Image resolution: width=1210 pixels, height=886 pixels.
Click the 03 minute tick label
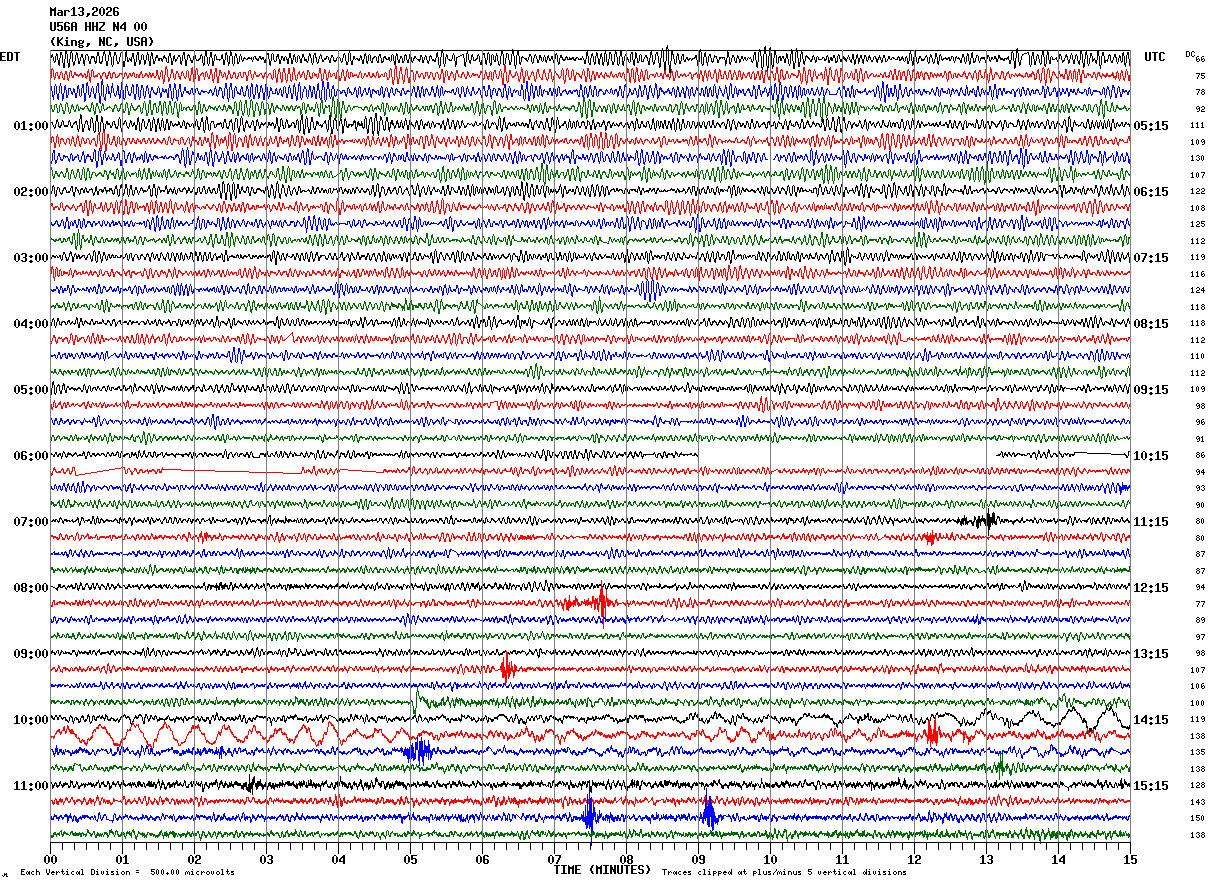266,859
